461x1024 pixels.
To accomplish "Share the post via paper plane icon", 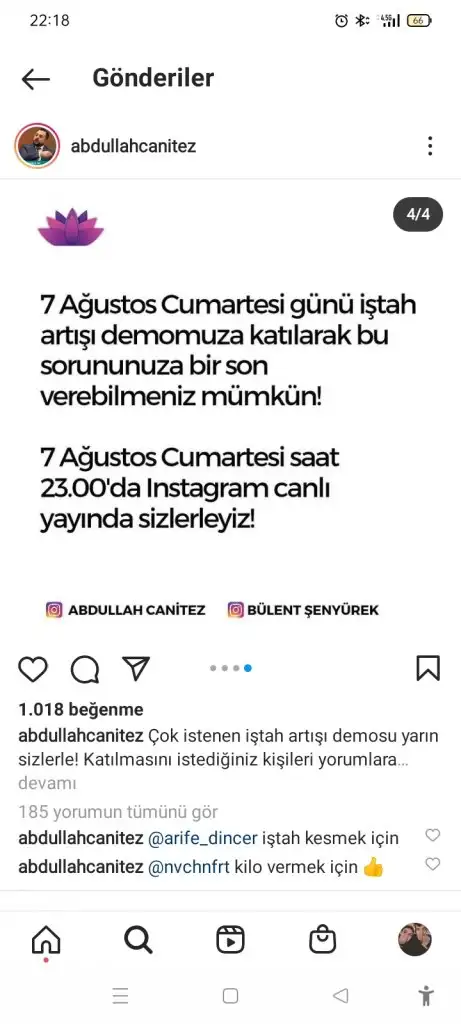I will [136, 668].
